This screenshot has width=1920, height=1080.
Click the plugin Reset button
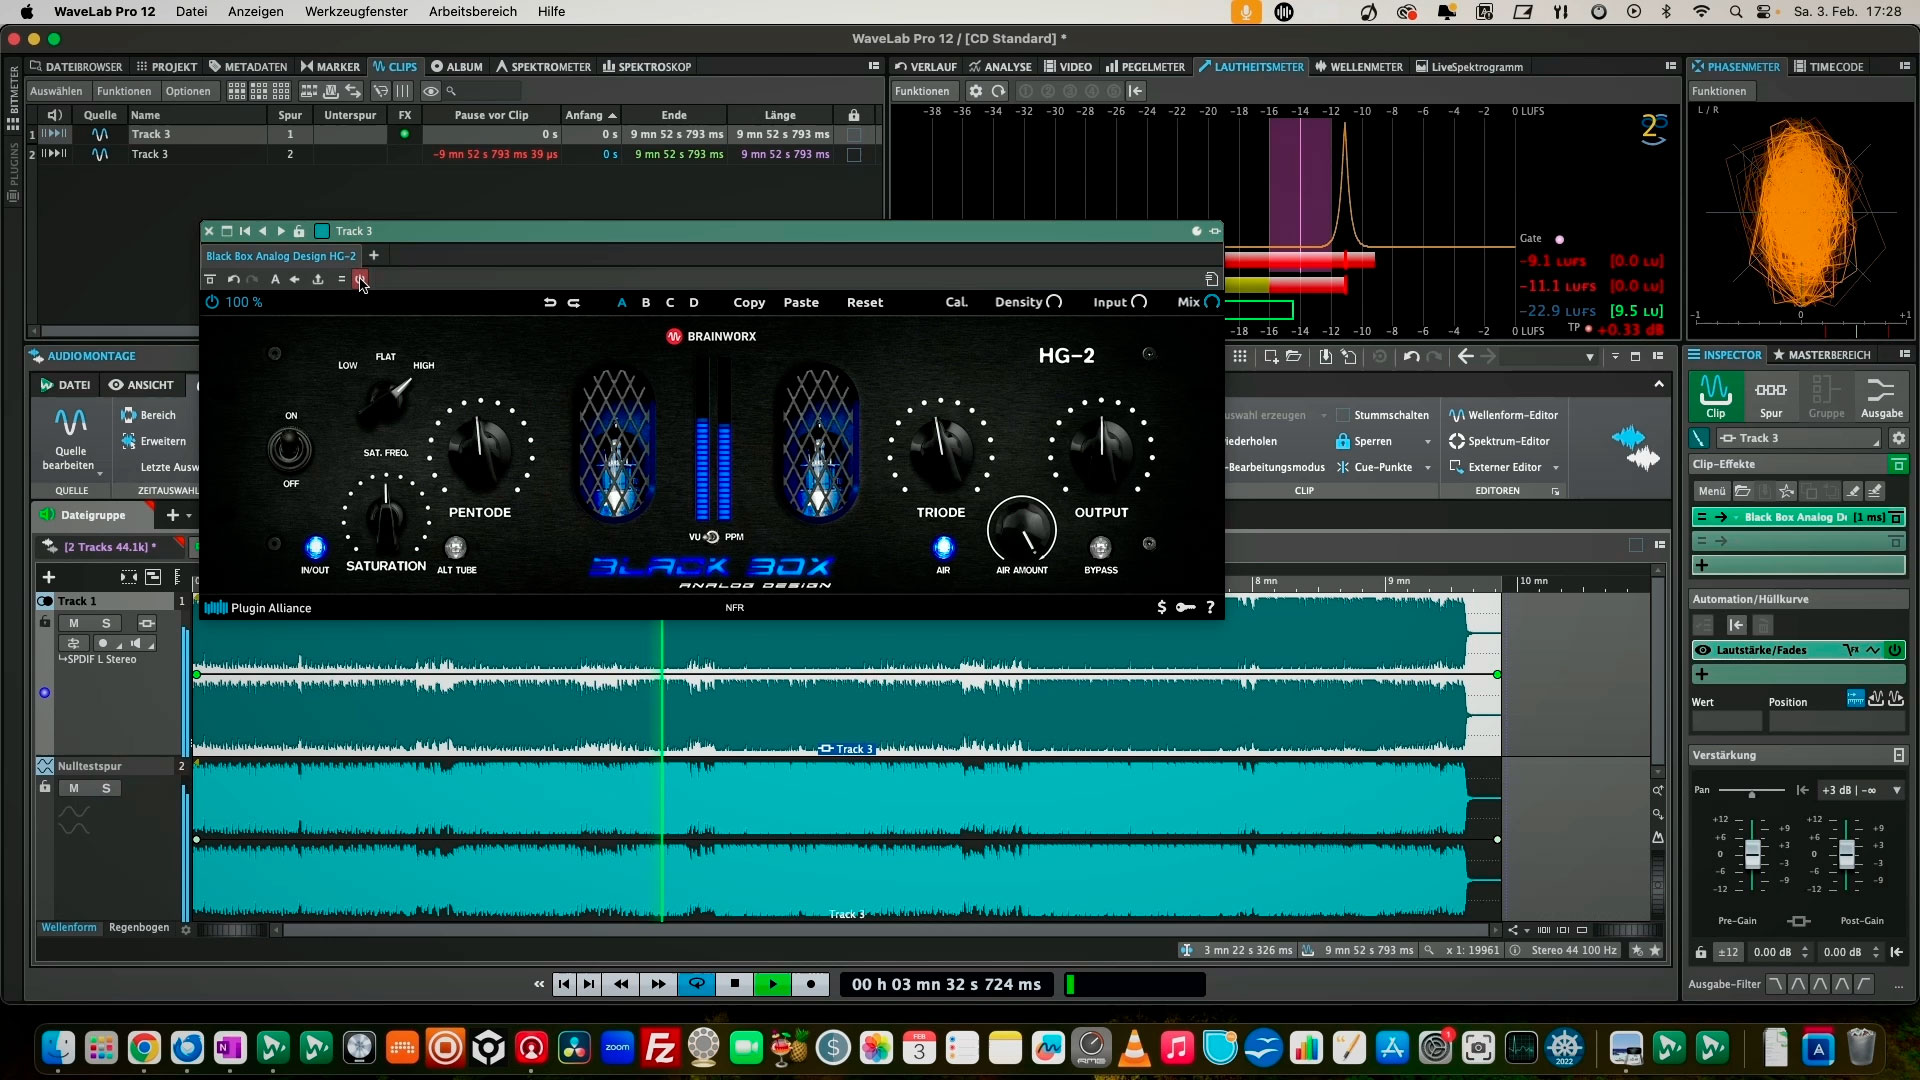tap(865, 302)
